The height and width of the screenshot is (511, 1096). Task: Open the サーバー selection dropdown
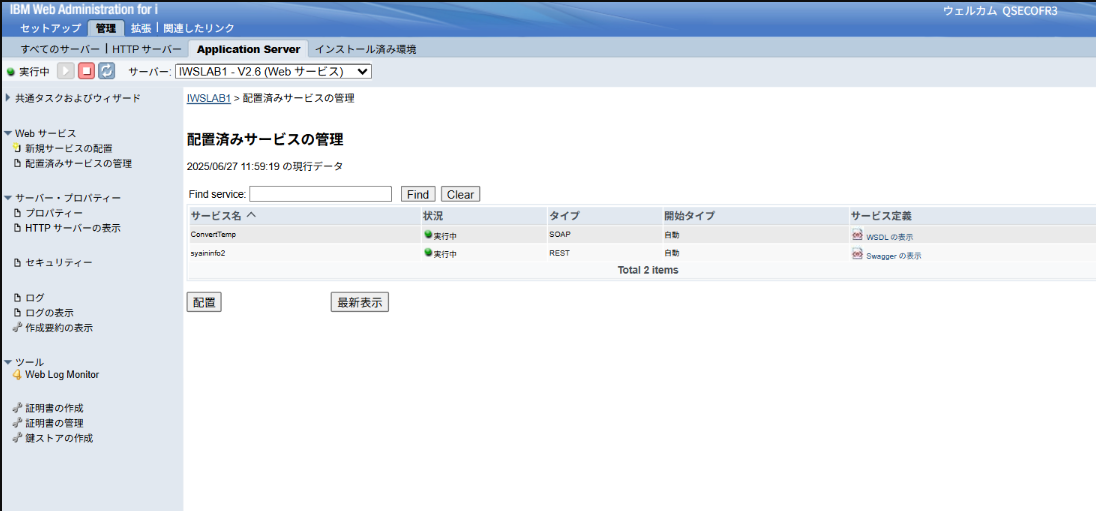[x=273, y=71]
